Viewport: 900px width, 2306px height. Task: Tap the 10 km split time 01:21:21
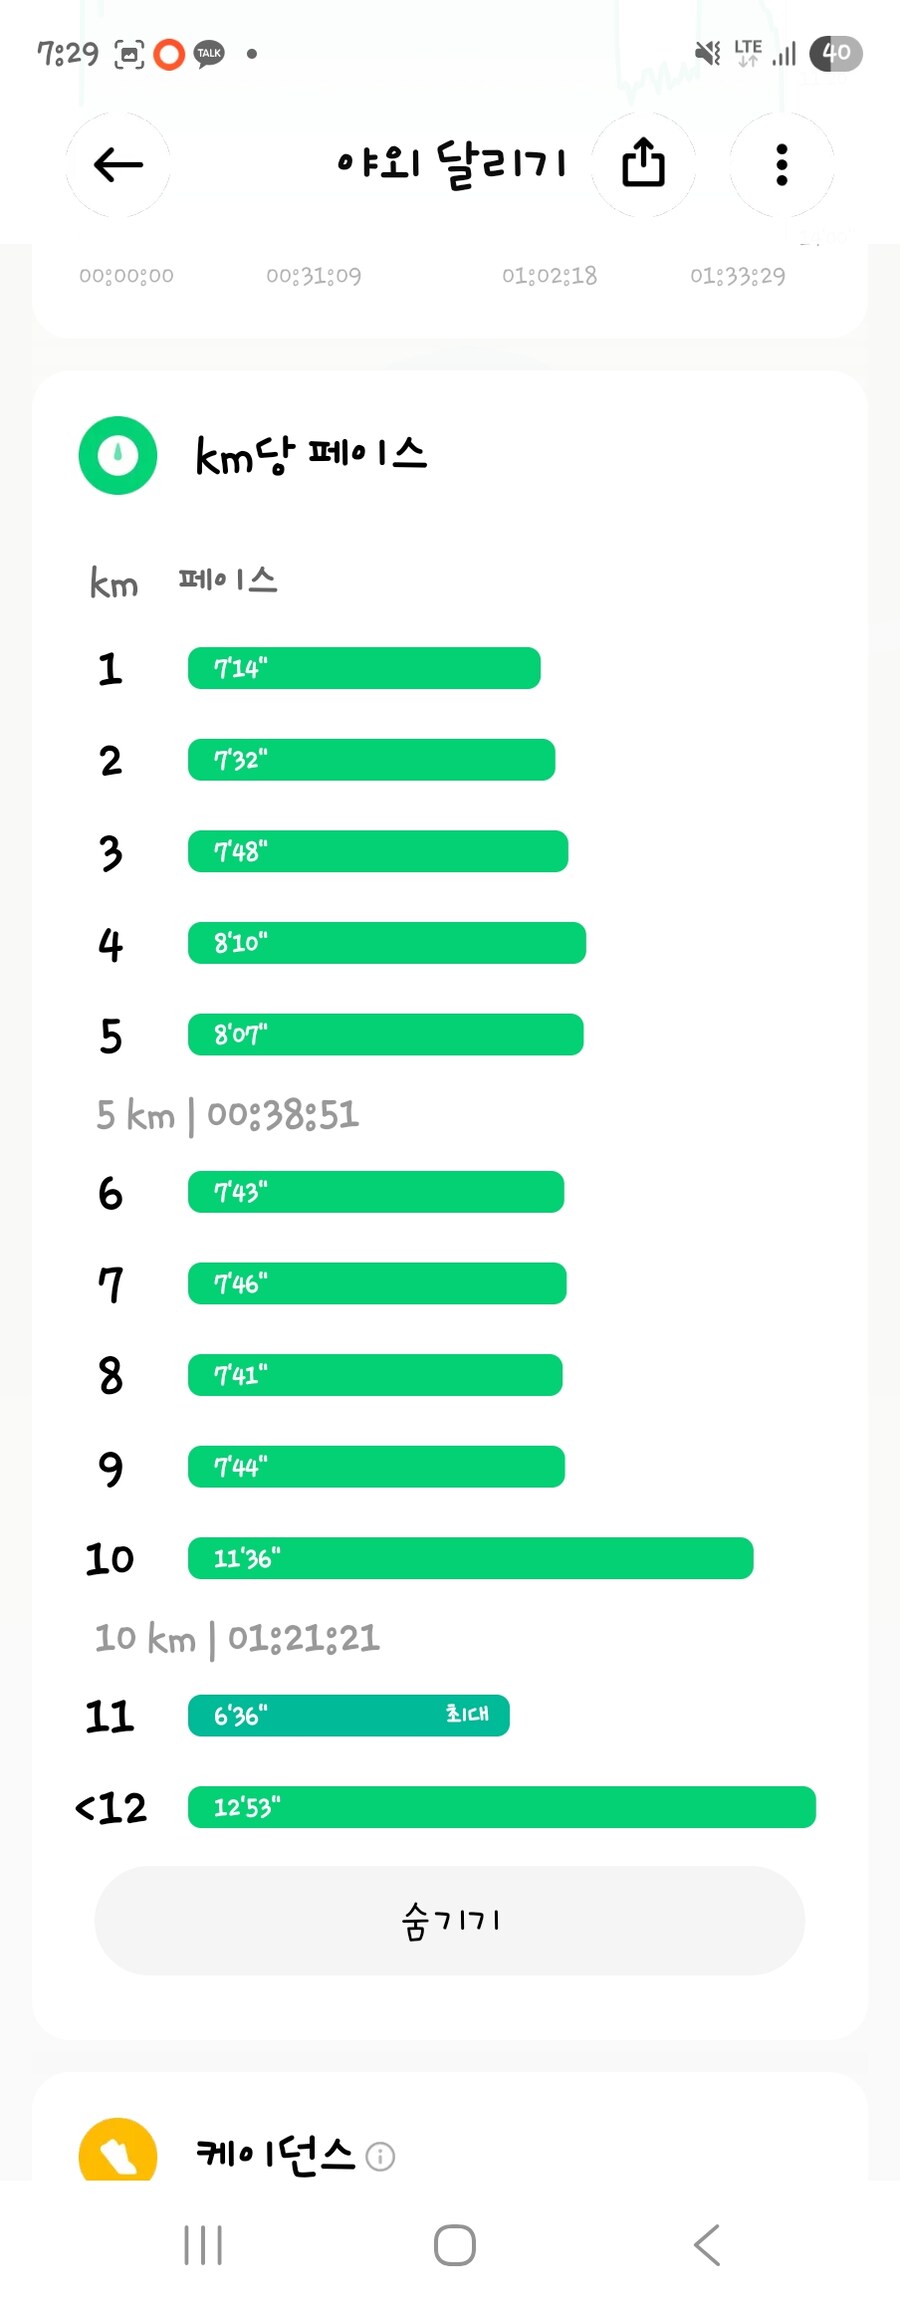click(304, 1638)
